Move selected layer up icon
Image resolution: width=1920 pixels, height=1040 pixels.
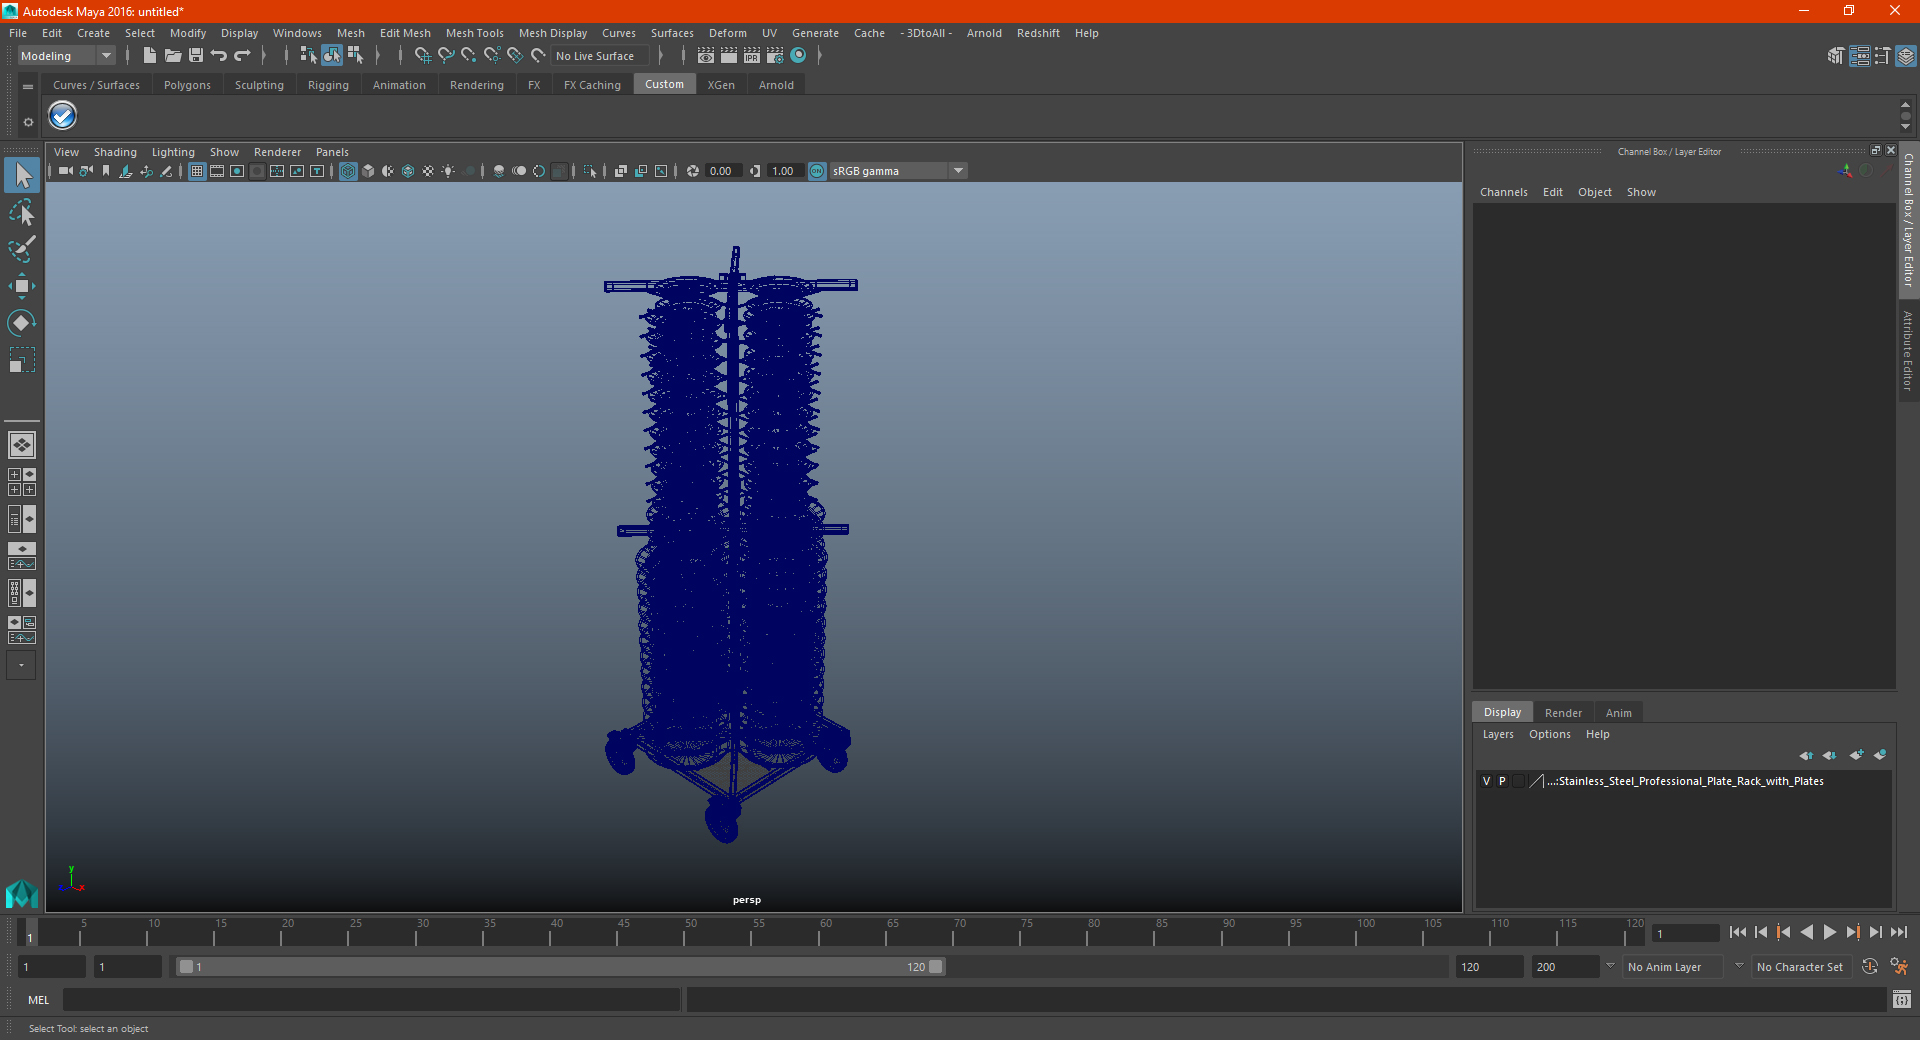click(x=1806, y=755)
